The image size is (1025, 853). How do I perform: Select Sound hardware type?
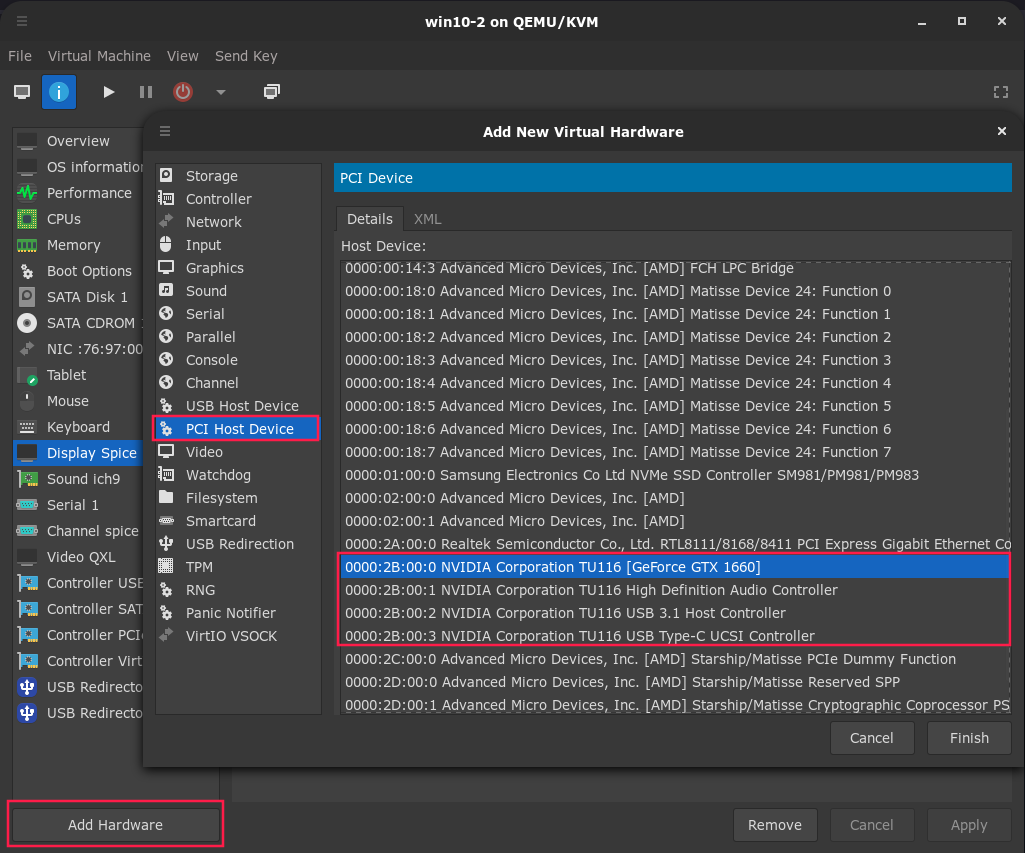click(239, 291)
